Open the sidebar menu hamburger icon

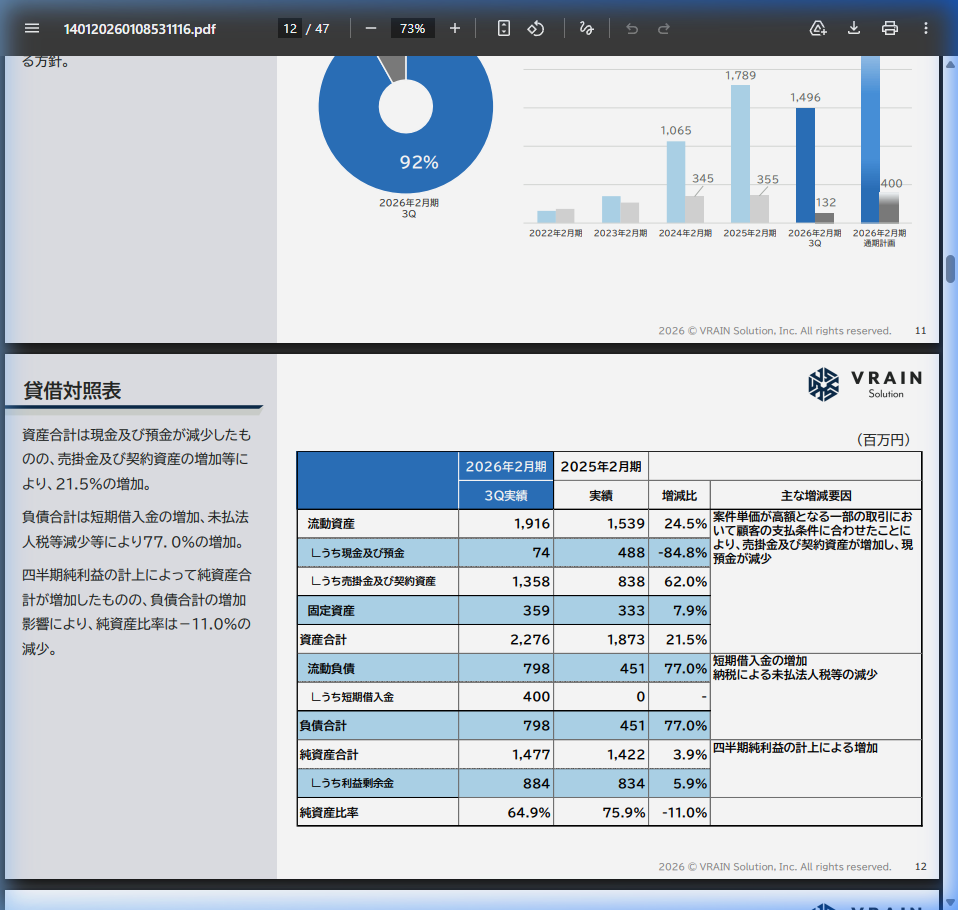click(x=32, y=28)
